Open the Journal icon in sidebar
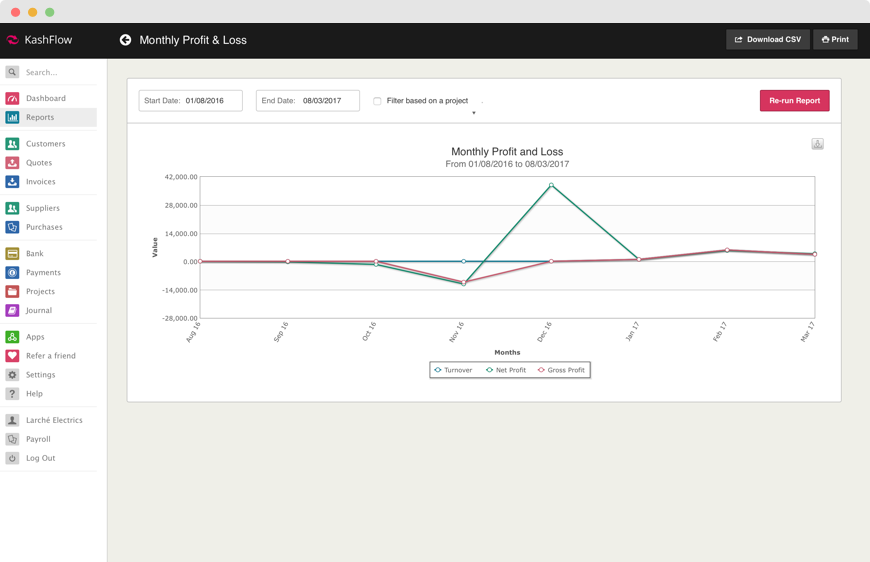870x562 pixels. [12, 311]
